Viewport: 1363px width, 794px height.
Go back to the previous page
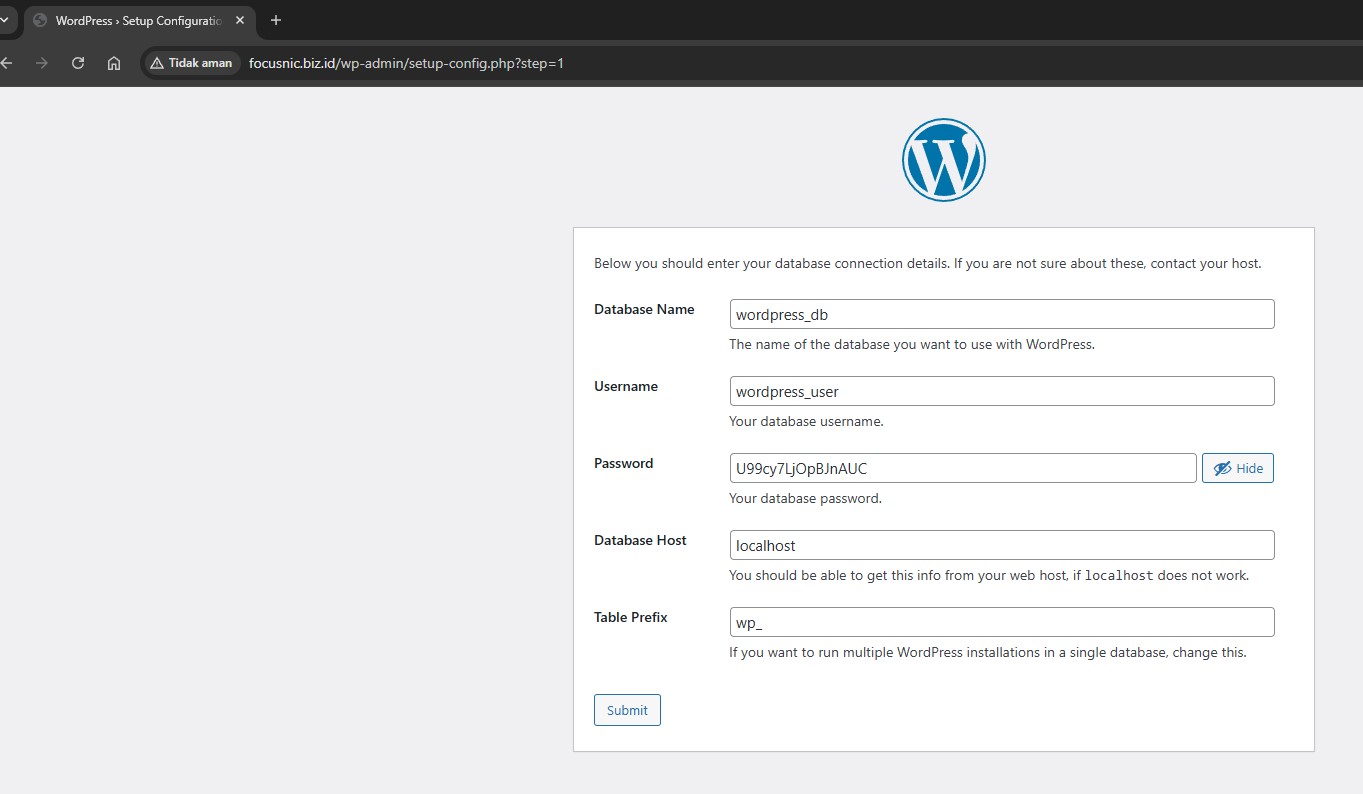(x=7, y=63)
